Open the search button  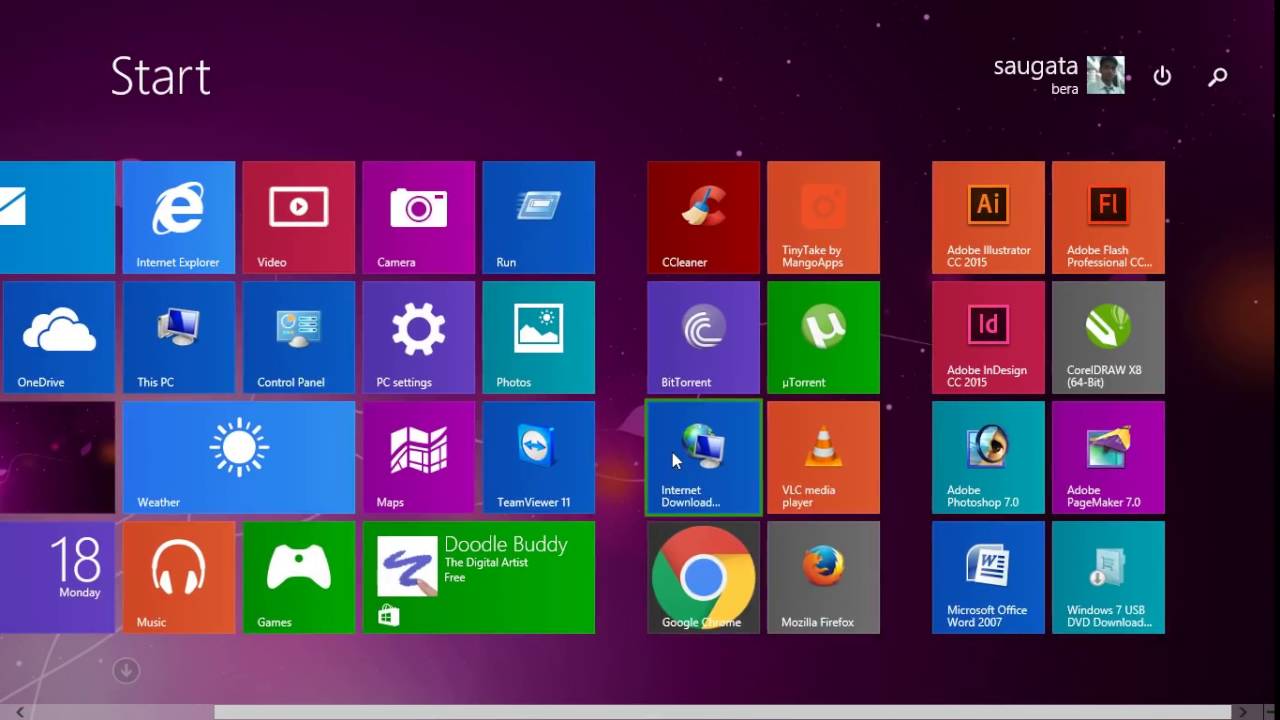pos(1218,76)
